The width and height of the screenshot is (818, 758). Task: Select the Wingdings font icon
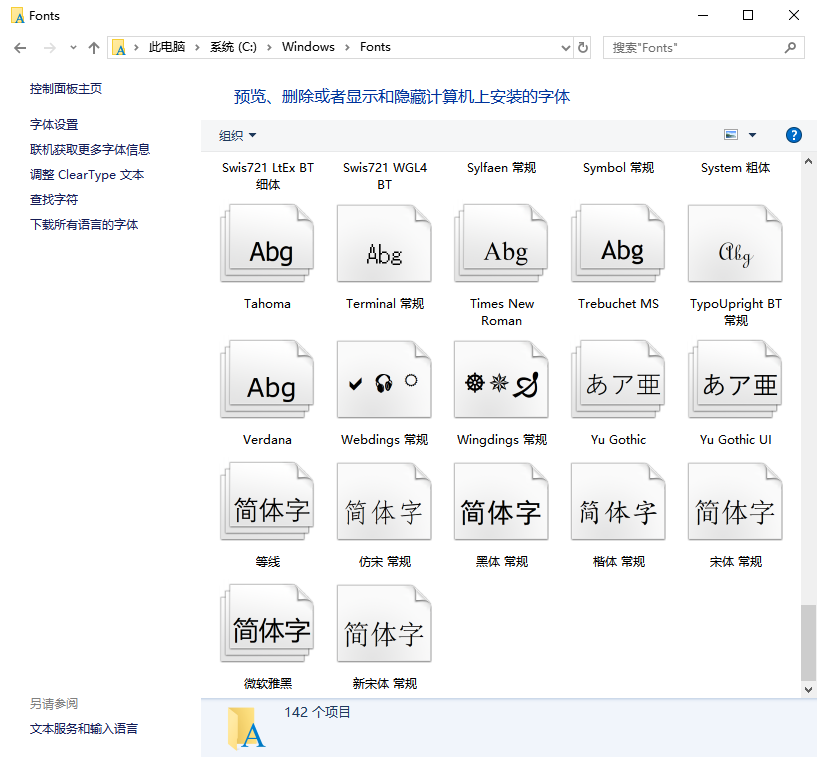click(501, 382)
